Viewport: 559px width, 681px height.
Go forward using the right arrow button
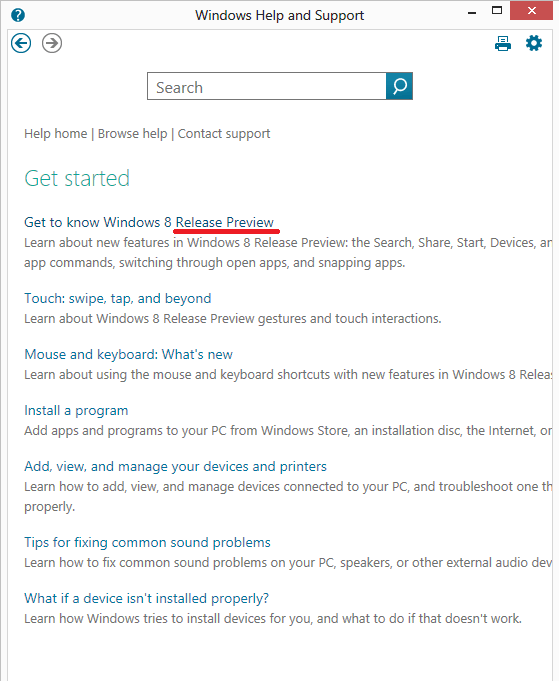(52, 43)
